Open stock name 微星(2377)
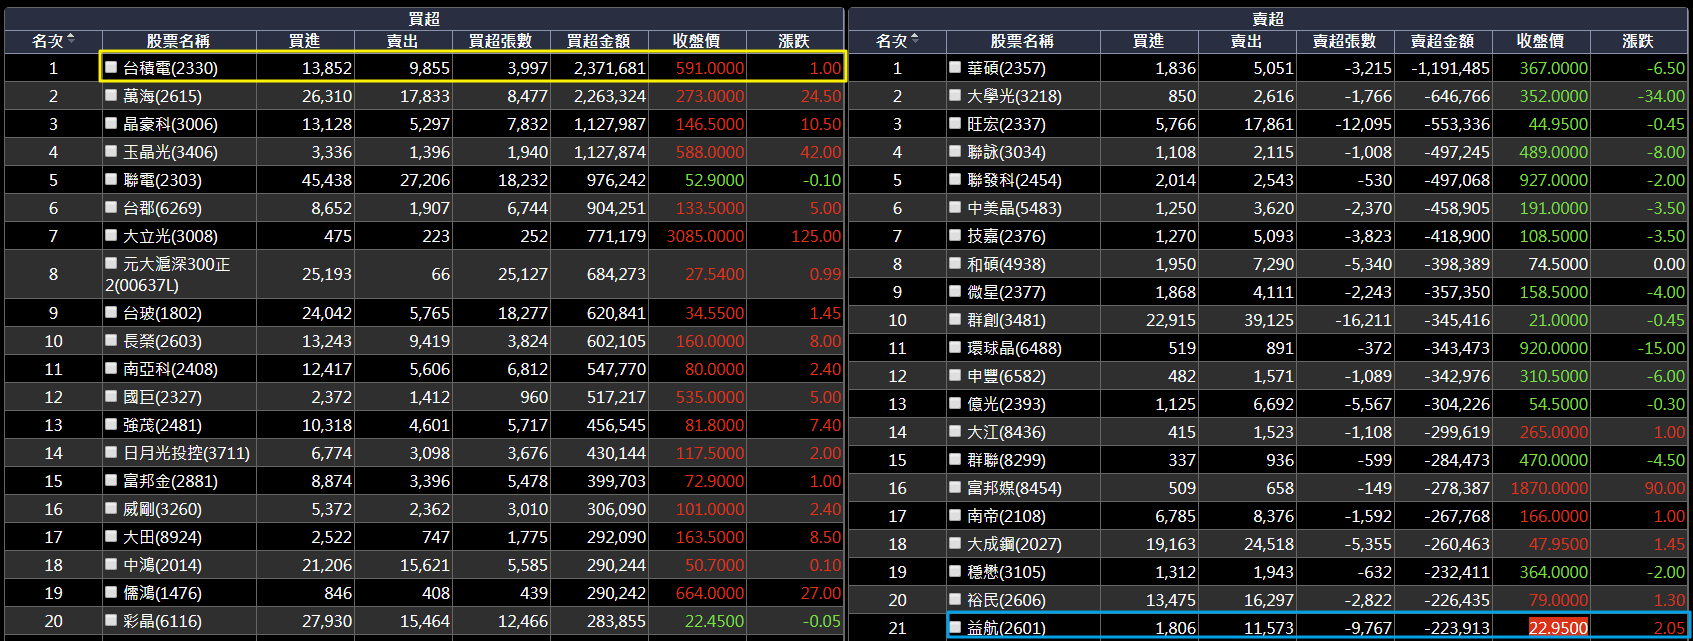 (x=1006, y=292)
